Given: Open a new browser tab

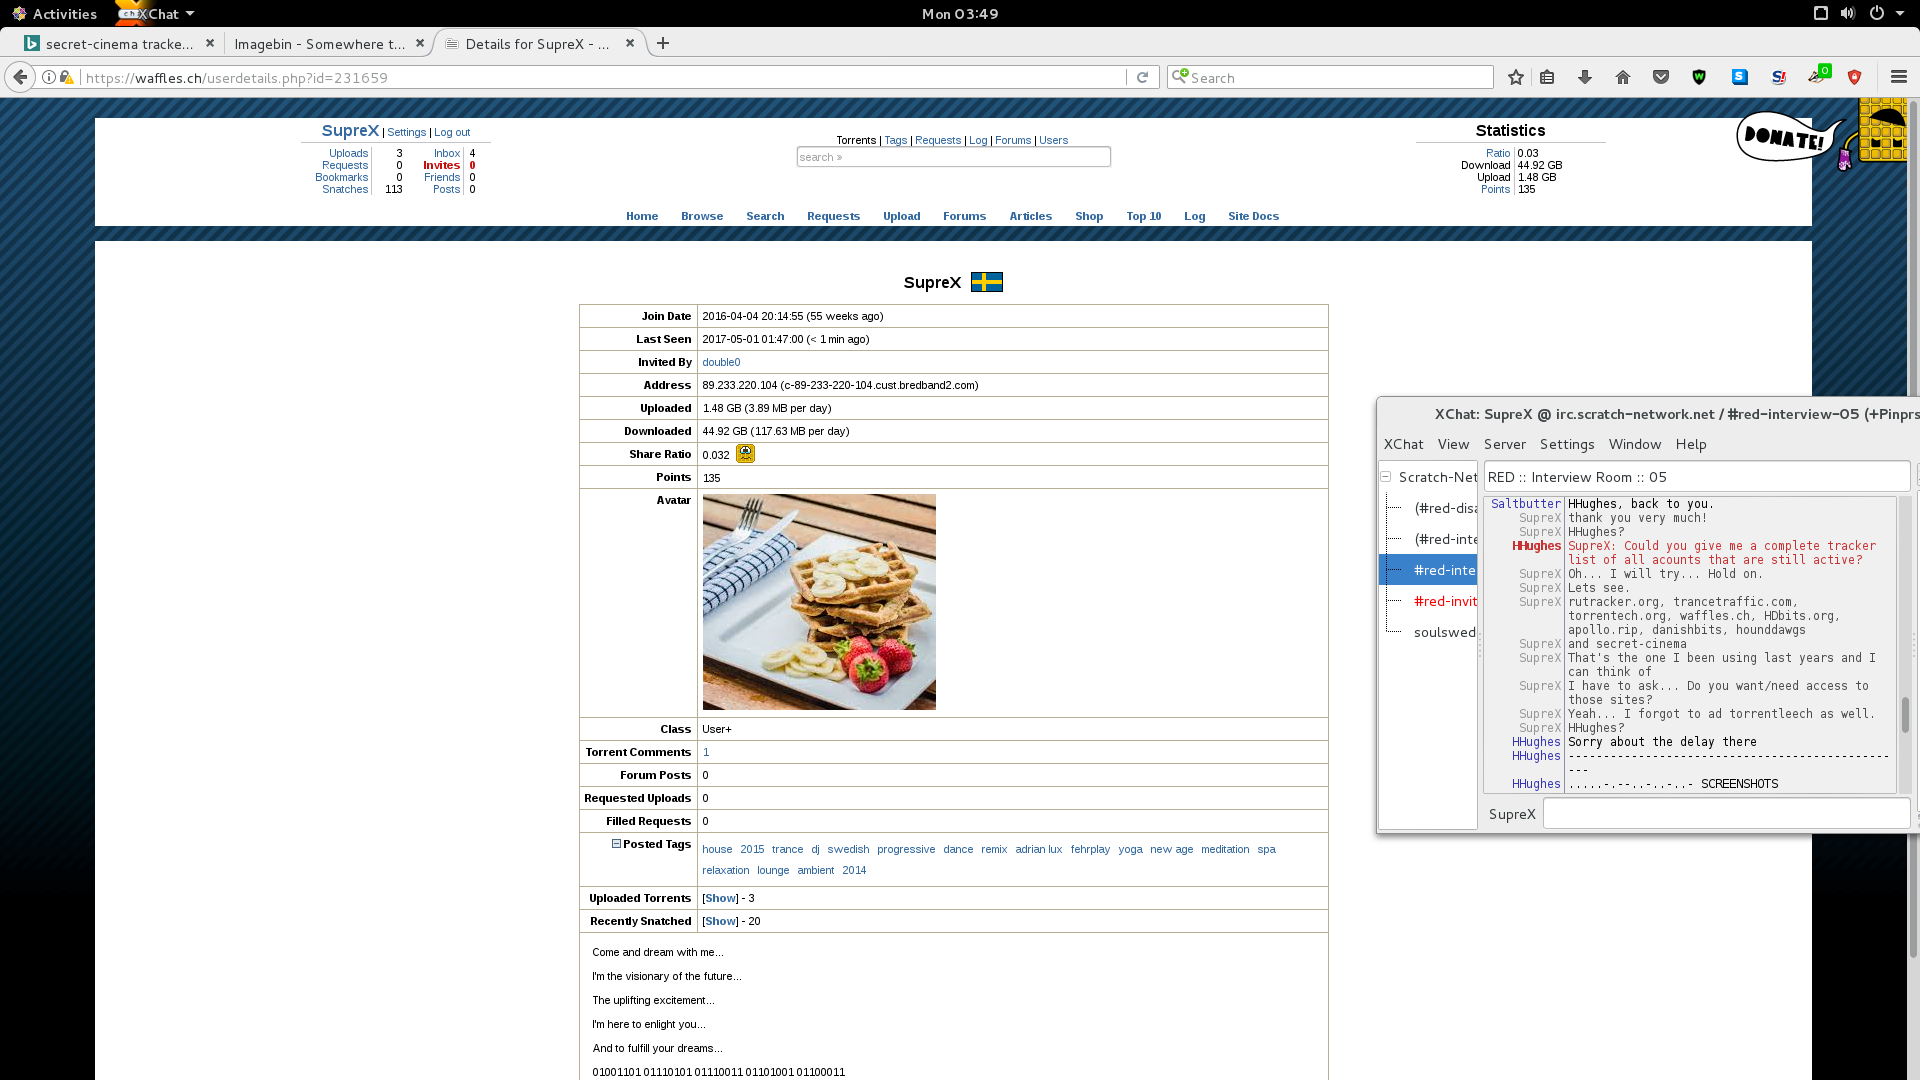Looking at the screenshot, I should point(663,43).
